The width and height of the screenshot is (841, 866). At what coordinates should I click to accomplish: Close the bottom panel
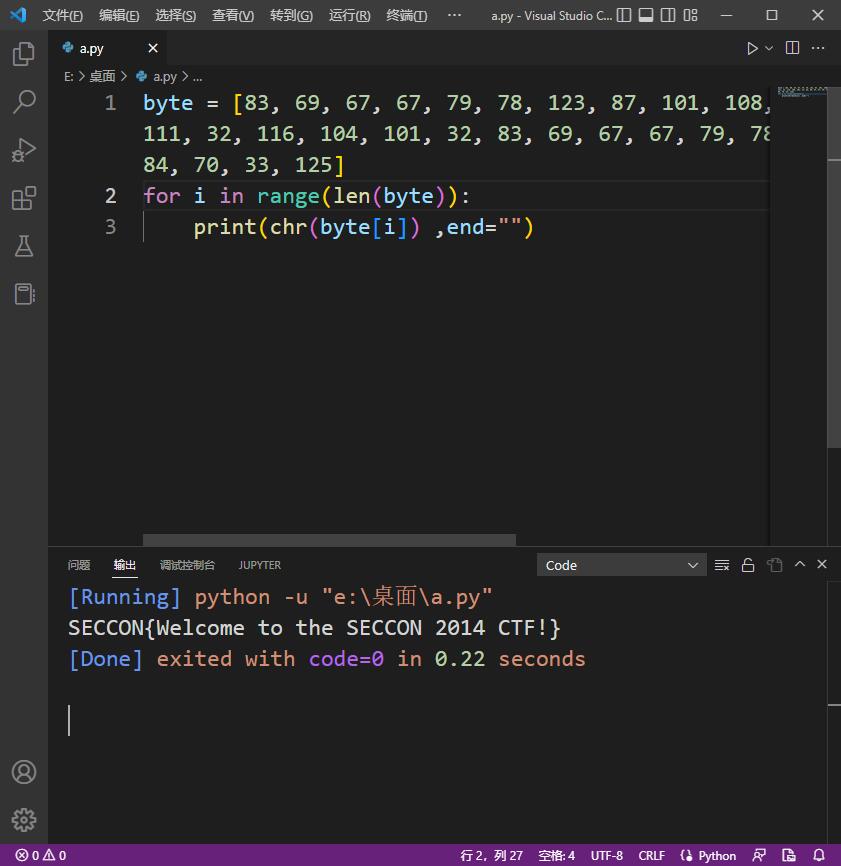[822, 564]
